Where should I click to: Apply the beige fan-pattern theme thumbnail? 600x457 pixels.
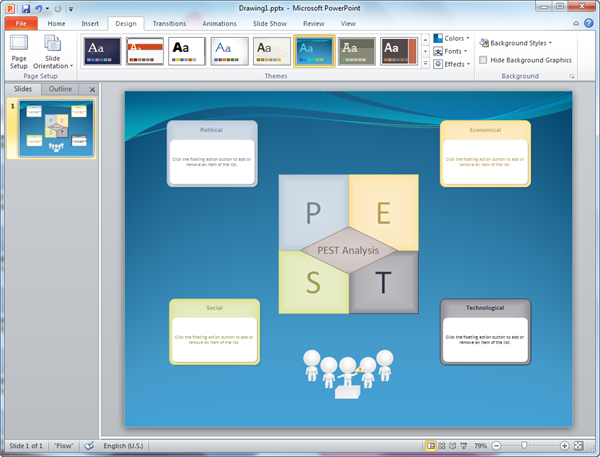272,51
